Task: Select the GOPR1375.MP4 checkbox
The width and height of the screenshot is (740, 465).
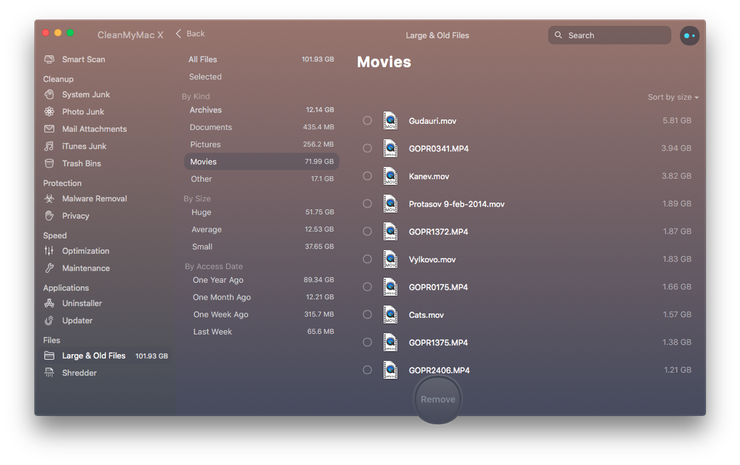Action: click(367, 342)
